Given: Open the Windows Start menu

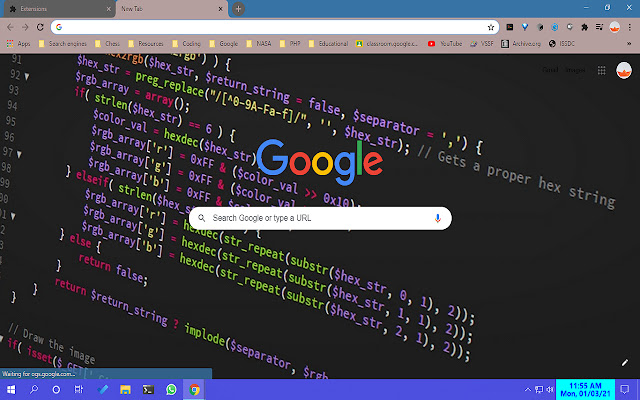Looking at the screenshot, I should pos(11,389).
